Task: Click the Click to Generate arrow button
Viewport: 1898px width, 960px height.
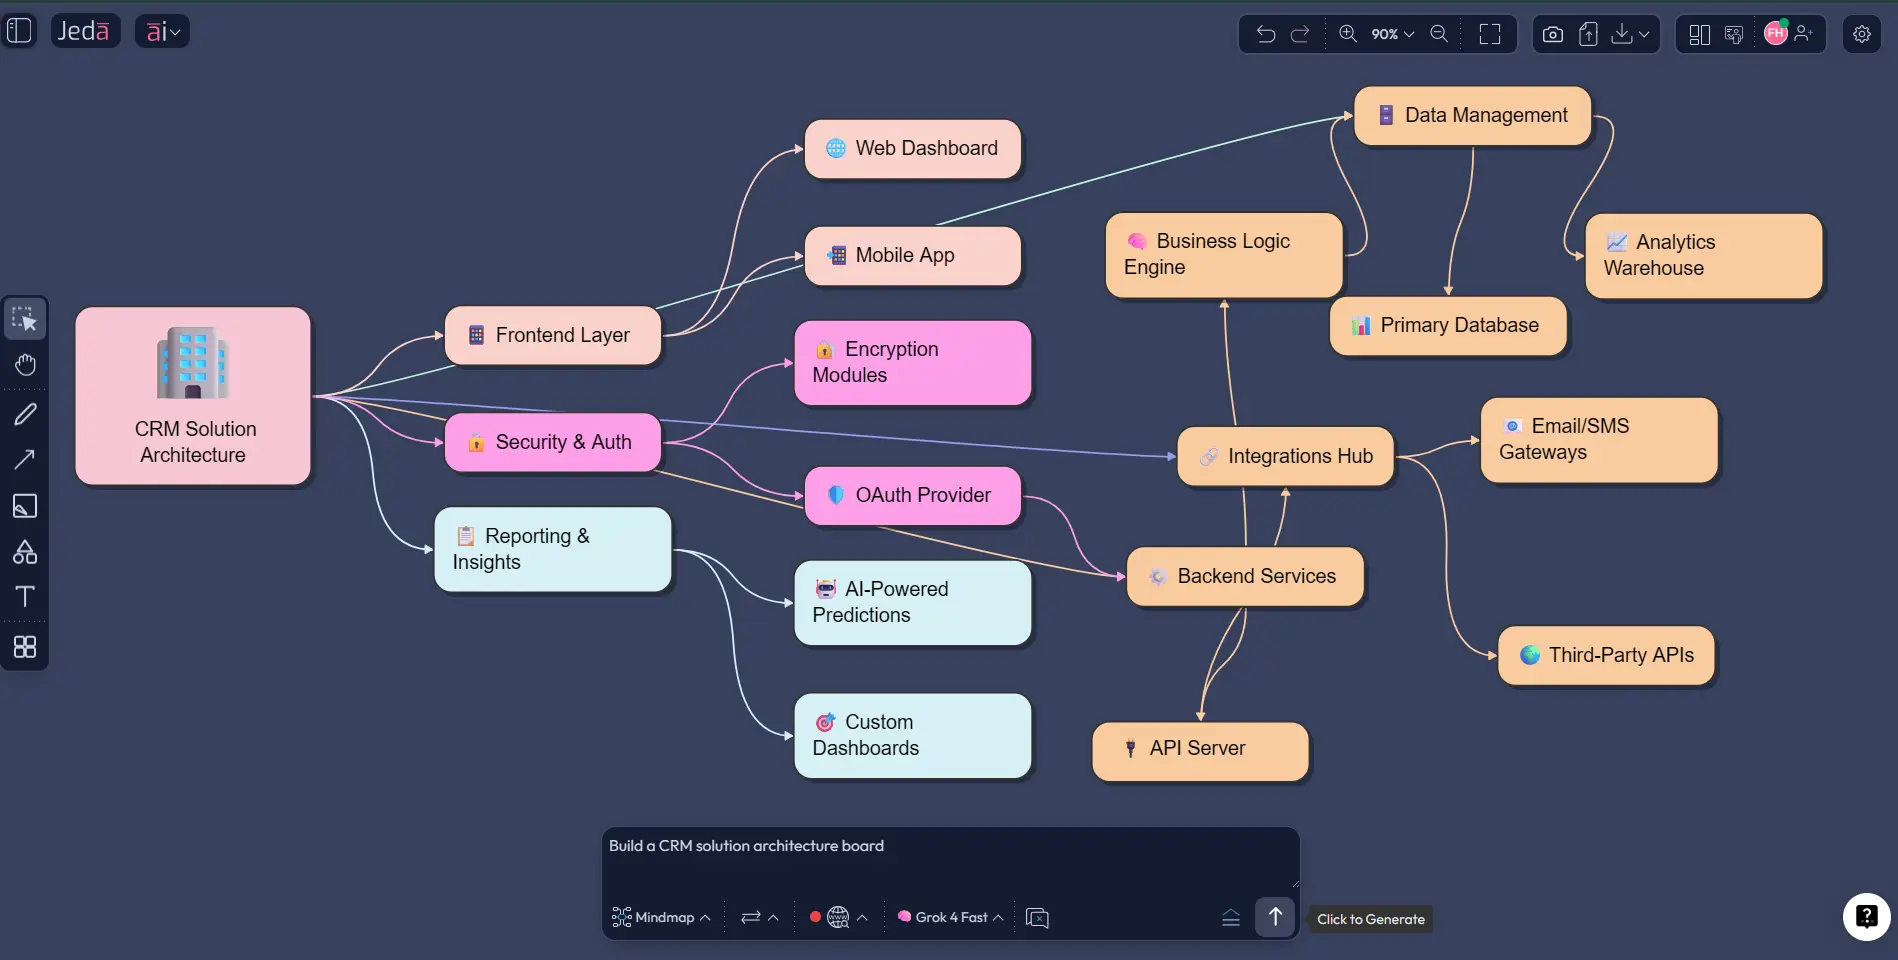Action: 1274,916
